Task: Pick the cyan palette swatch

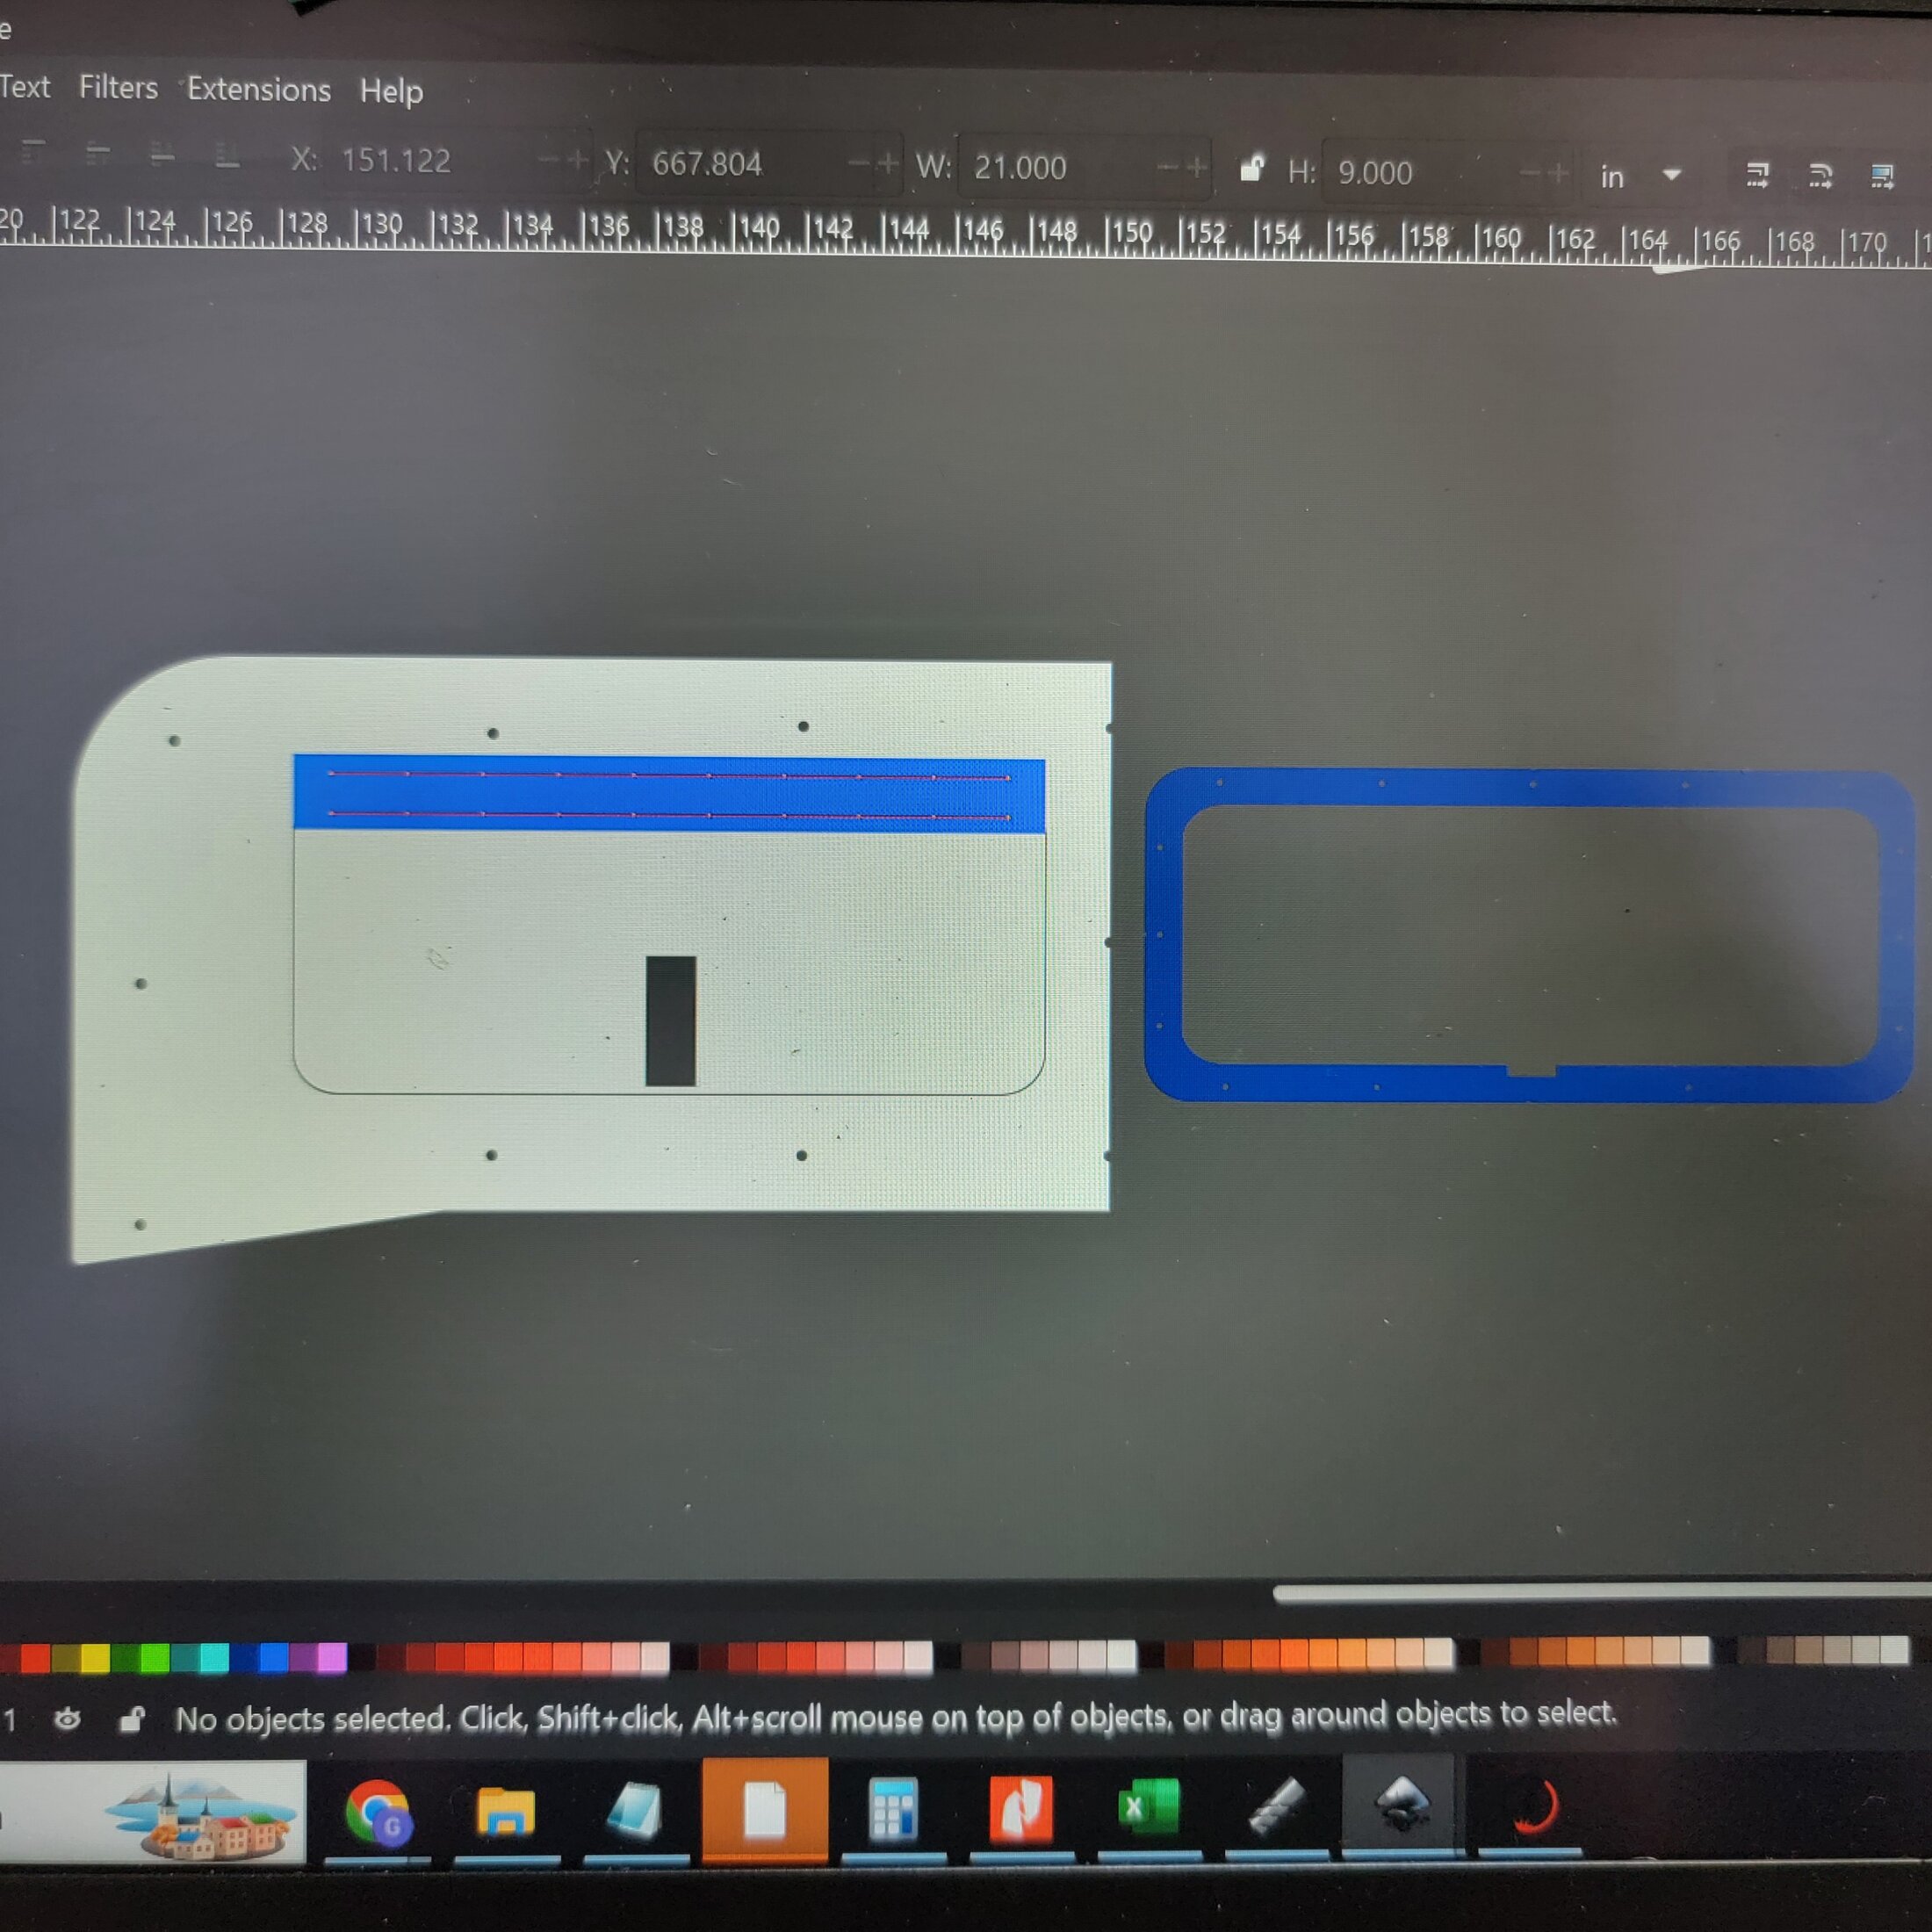Action: click(x=214, y=1657)
